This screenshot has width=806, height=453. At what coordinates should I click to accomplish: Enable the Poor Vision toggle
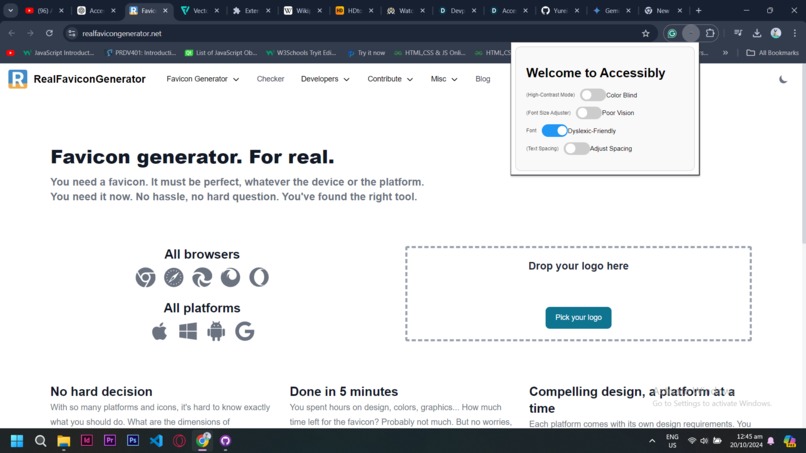[x=589, y=113]
